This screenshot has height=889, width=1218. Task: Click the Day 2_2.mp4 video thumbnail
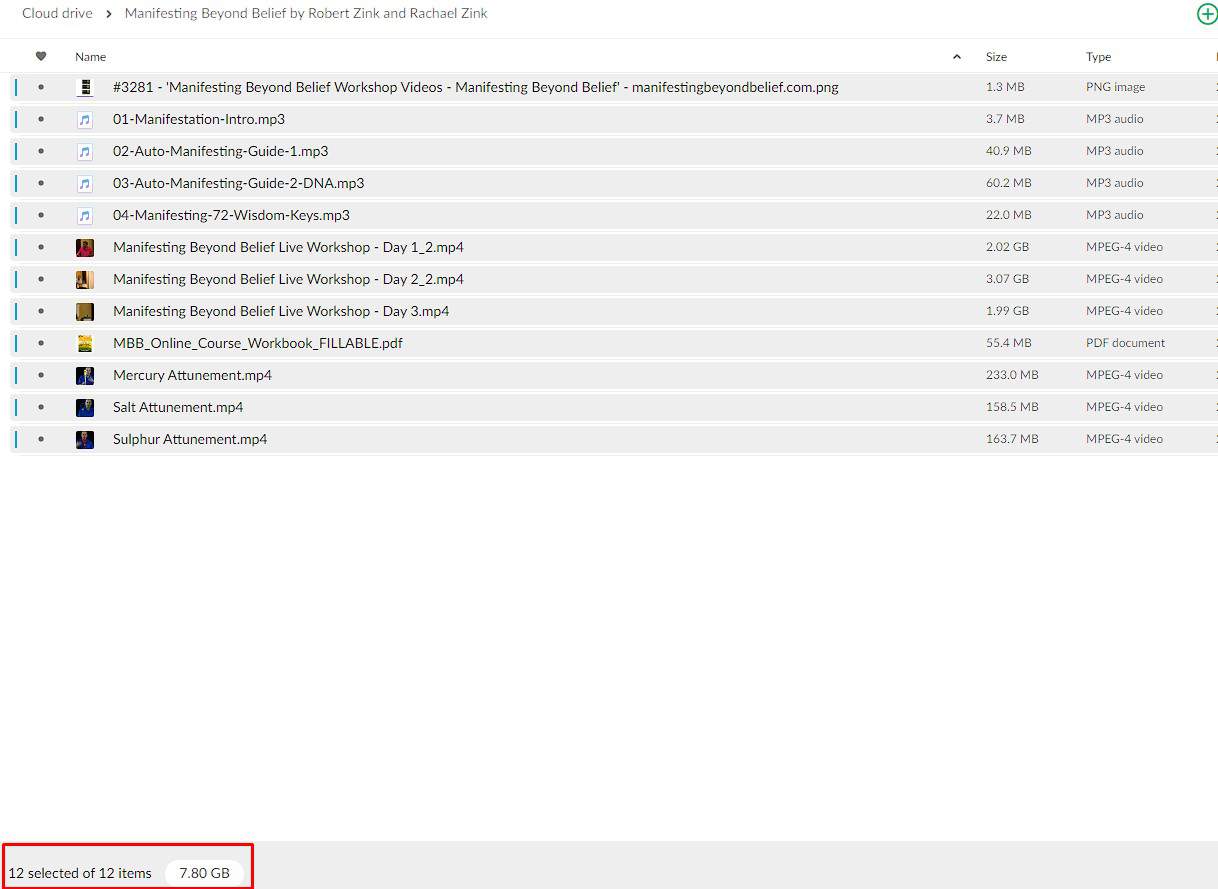coord(85,279)
